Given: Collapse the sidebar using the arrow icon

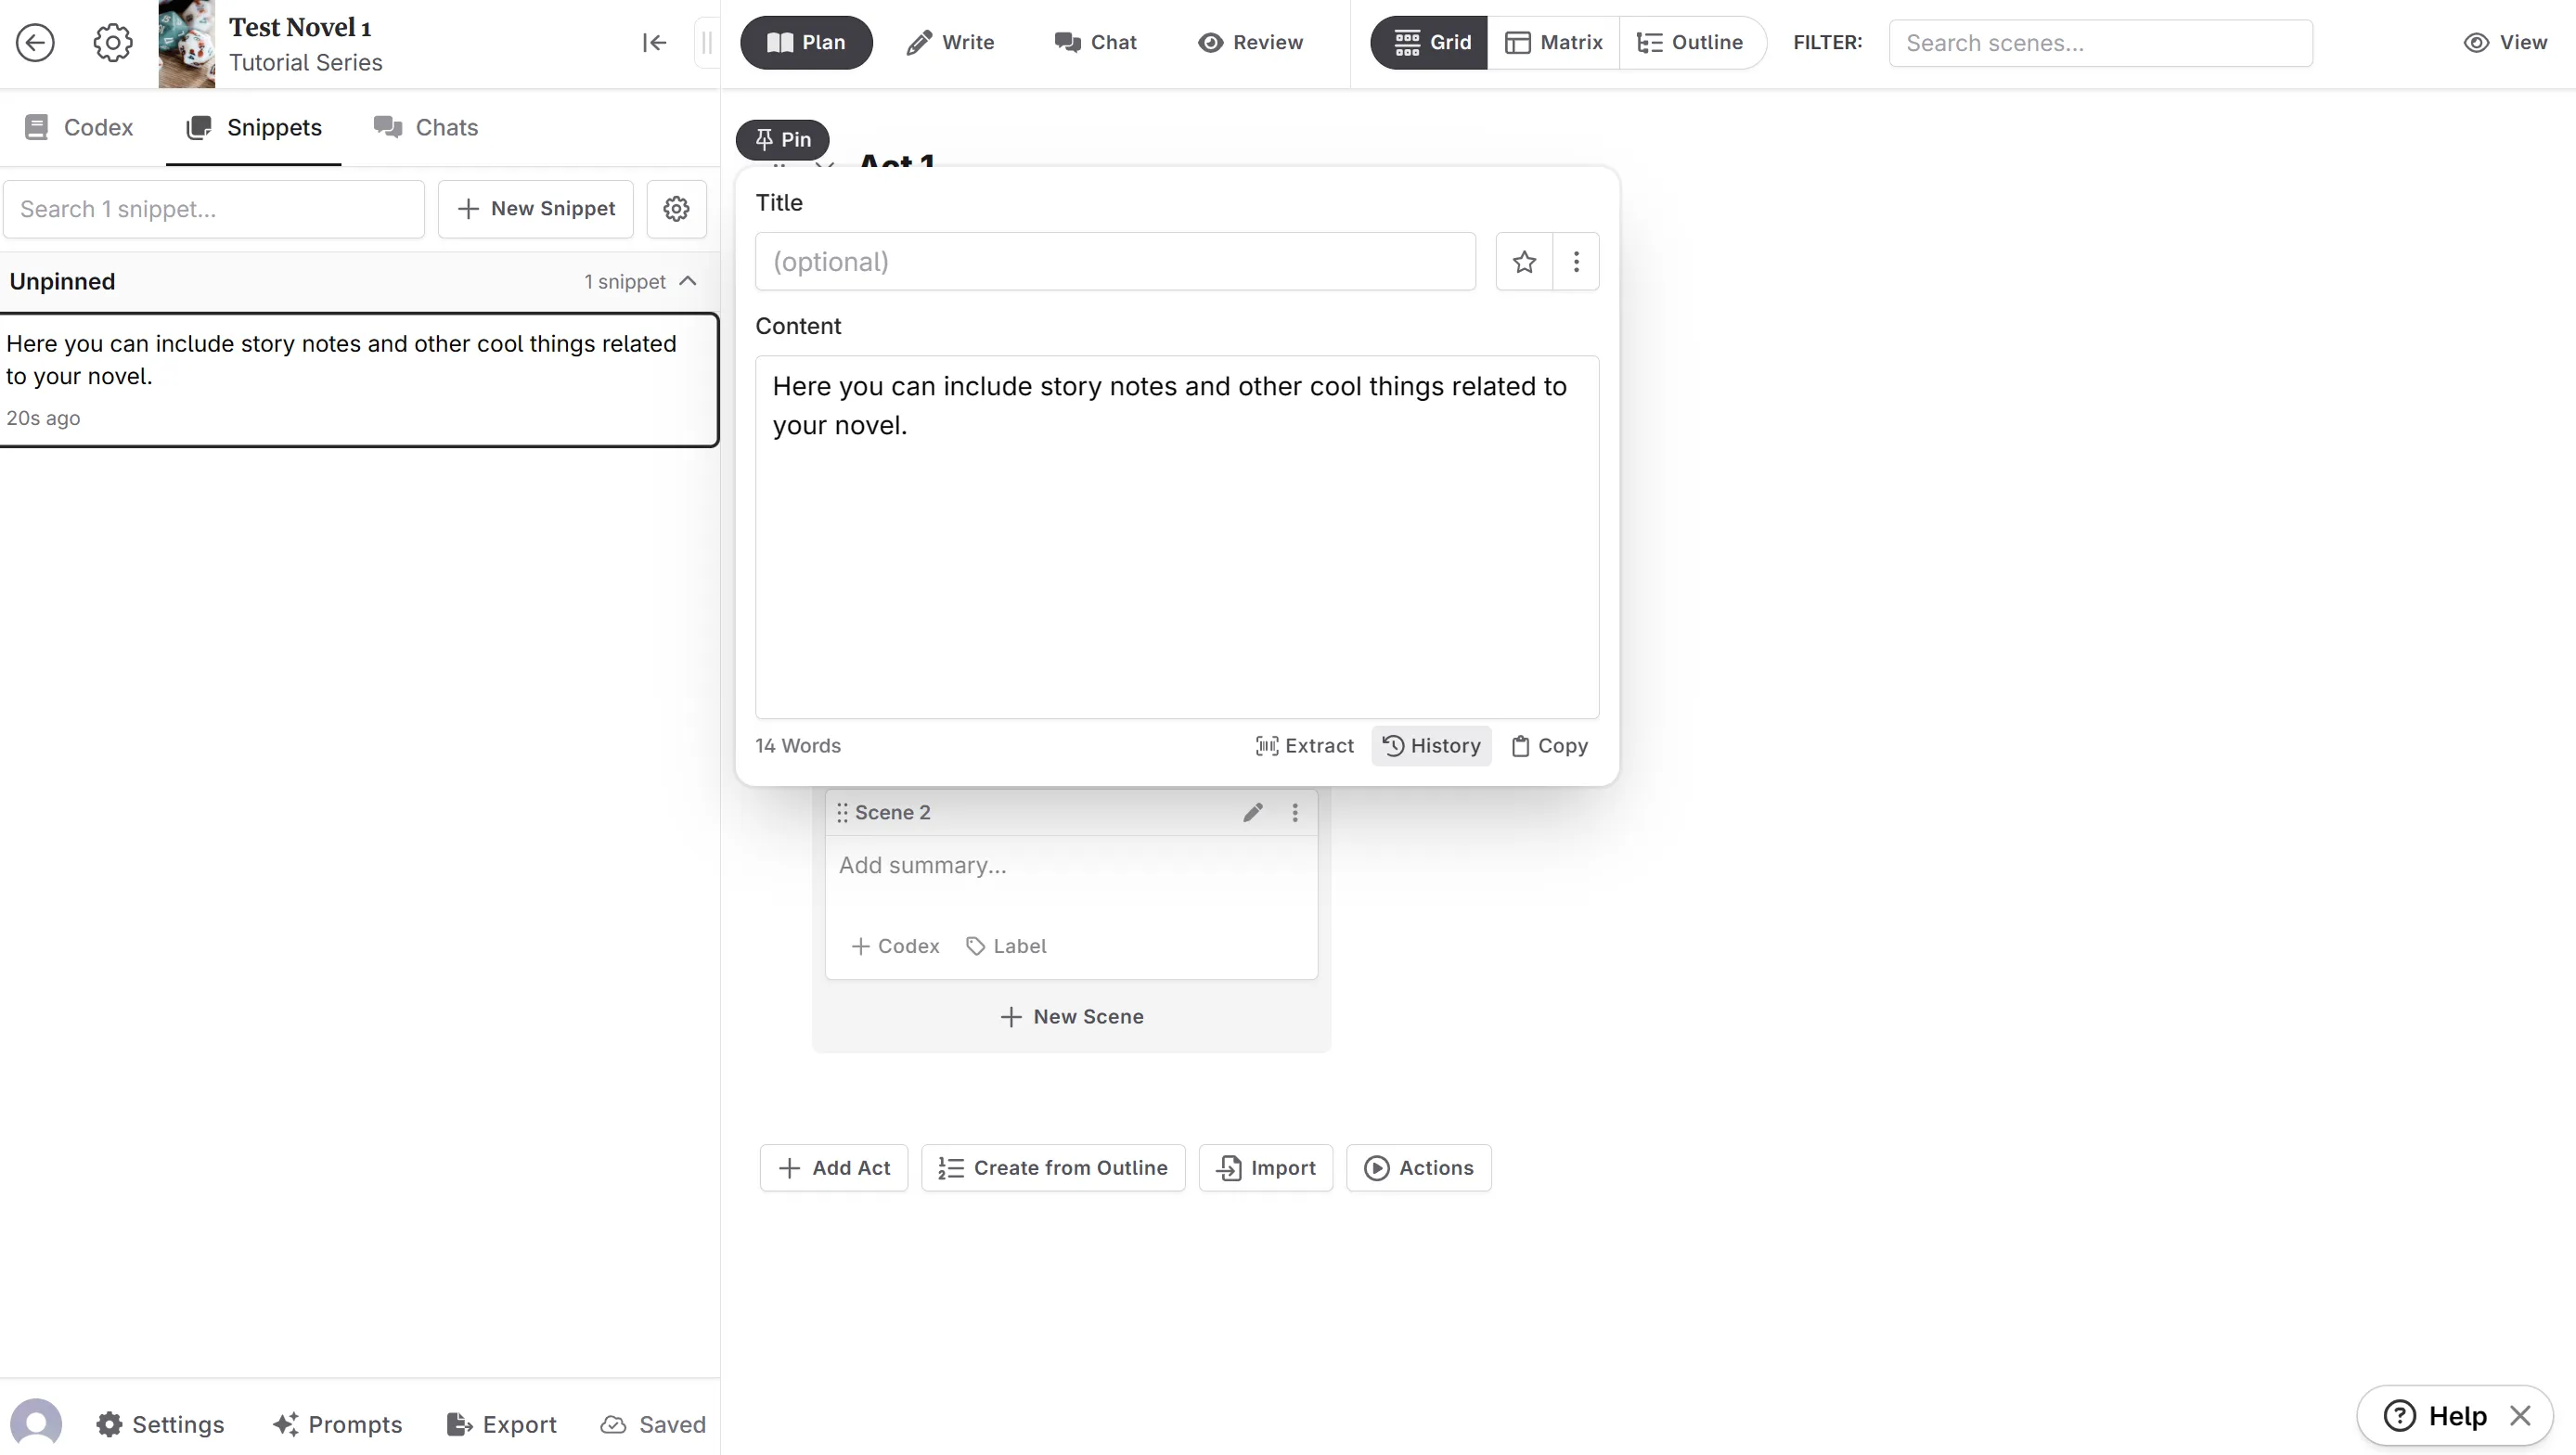Looking at the screenshot, I should click(x=653, y=43).
